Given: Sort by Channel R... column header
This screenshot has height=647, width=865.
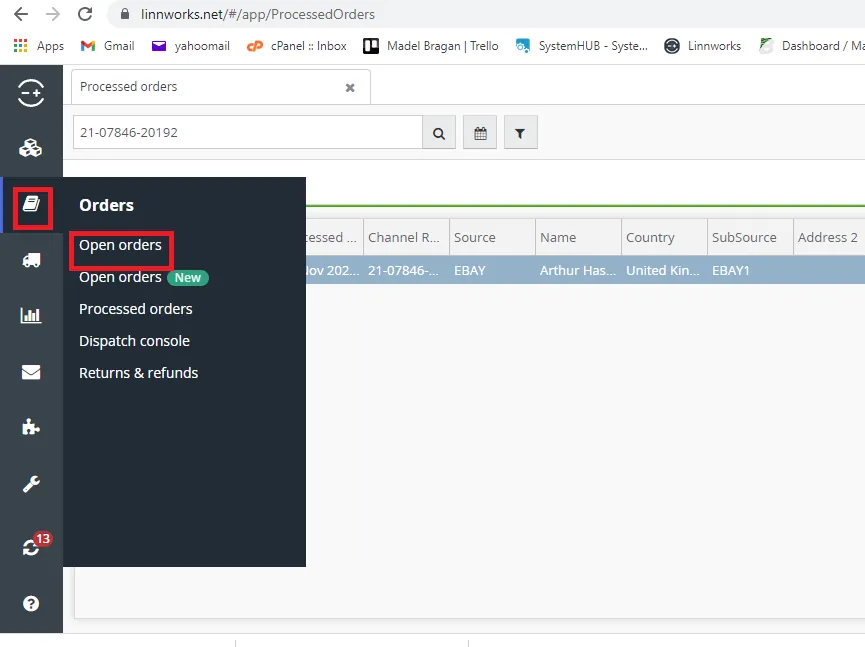Looking at the screenshot, I should [x=406, y=237].
